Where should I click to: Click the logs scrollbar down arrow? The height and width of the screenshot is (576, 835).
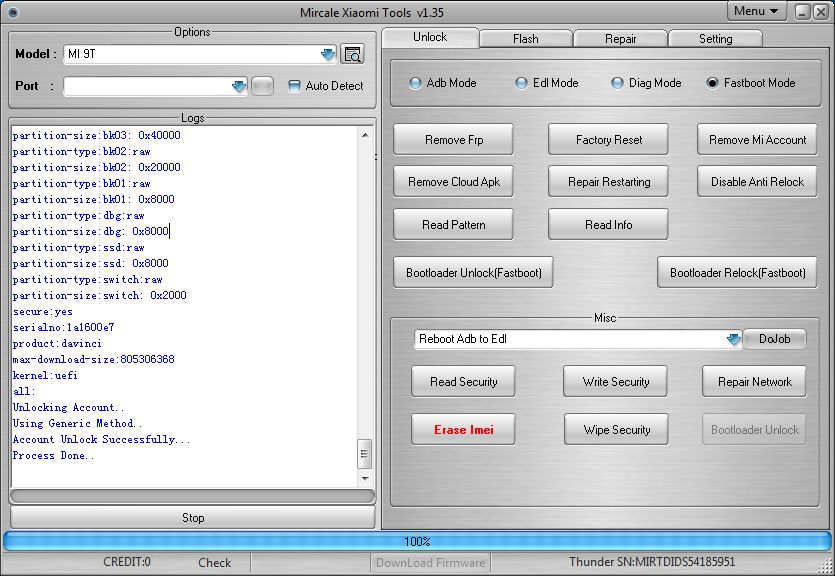[365, 479]
